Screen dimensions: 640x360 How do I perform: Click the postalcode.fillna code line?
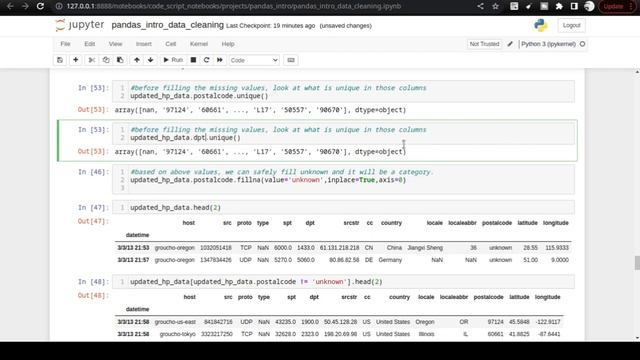(x=268, y=180)
